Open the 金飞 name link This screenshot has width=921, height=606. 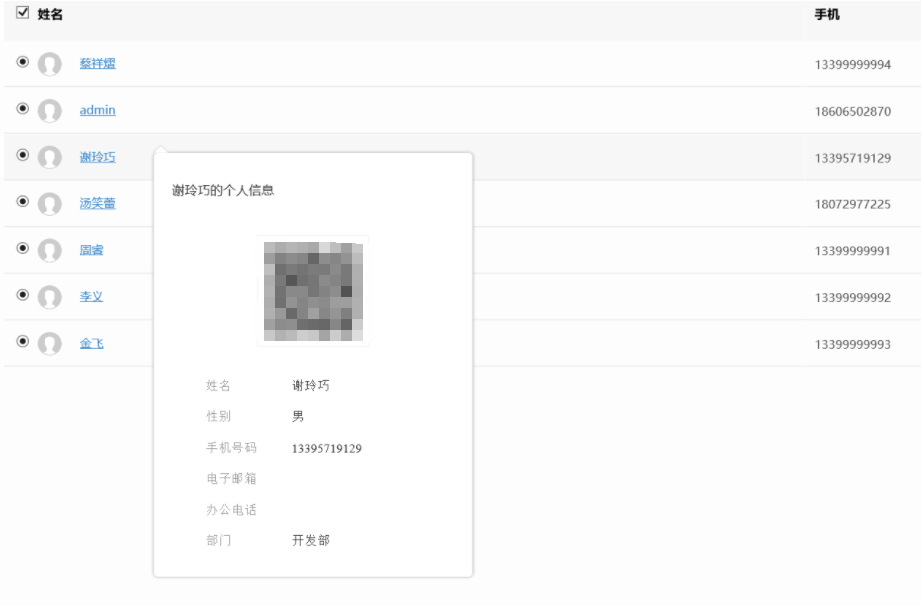[x=92, y=343]
